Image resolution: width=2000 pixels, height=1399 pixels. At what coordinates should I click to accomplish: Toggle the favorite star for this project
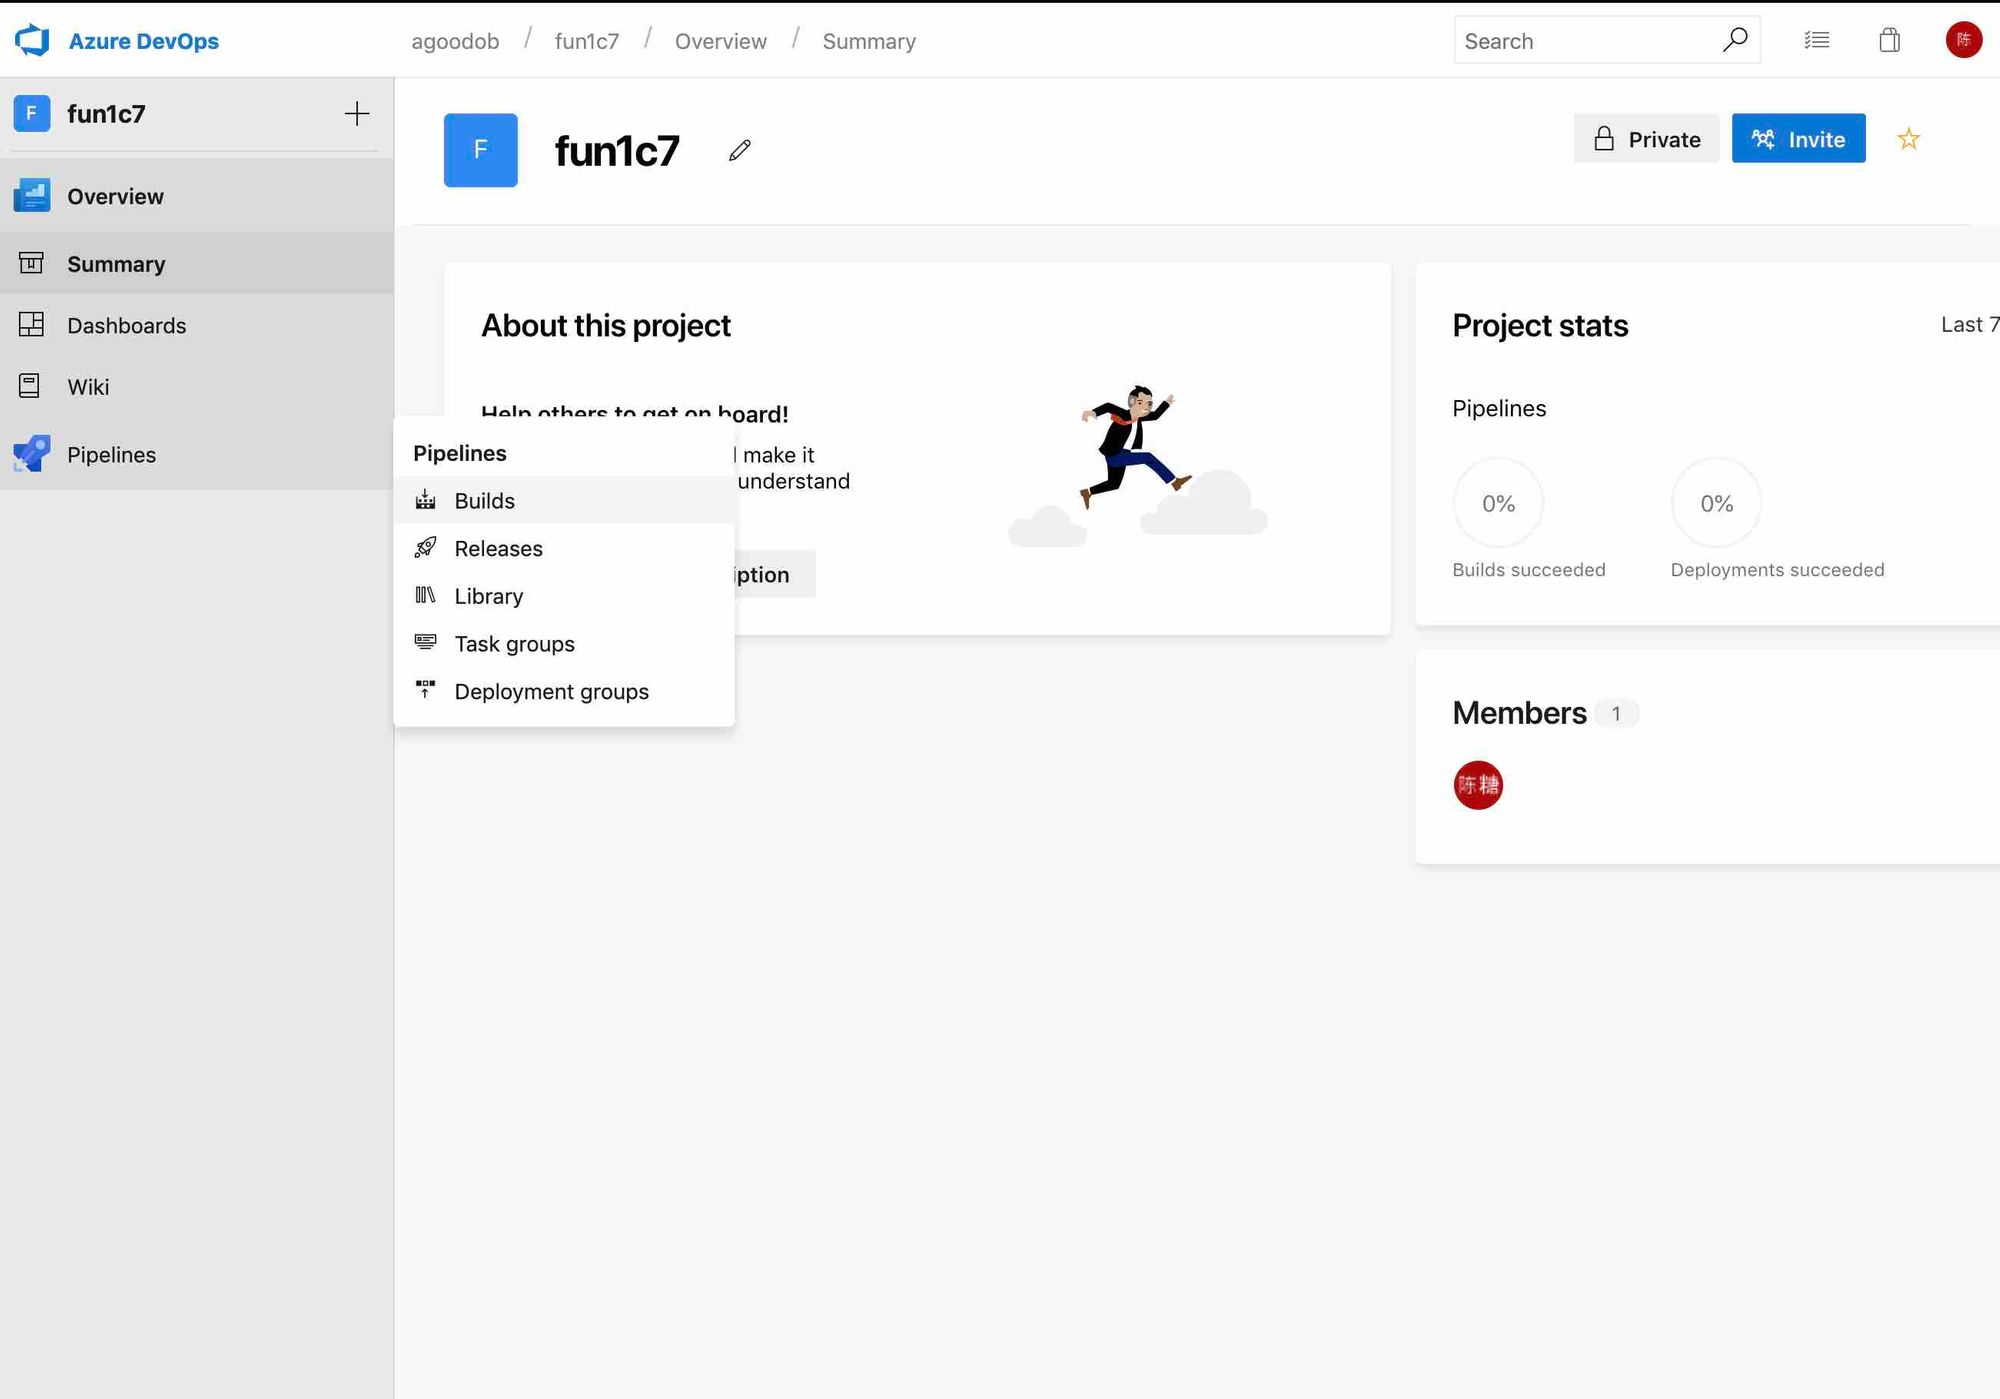1908,139
